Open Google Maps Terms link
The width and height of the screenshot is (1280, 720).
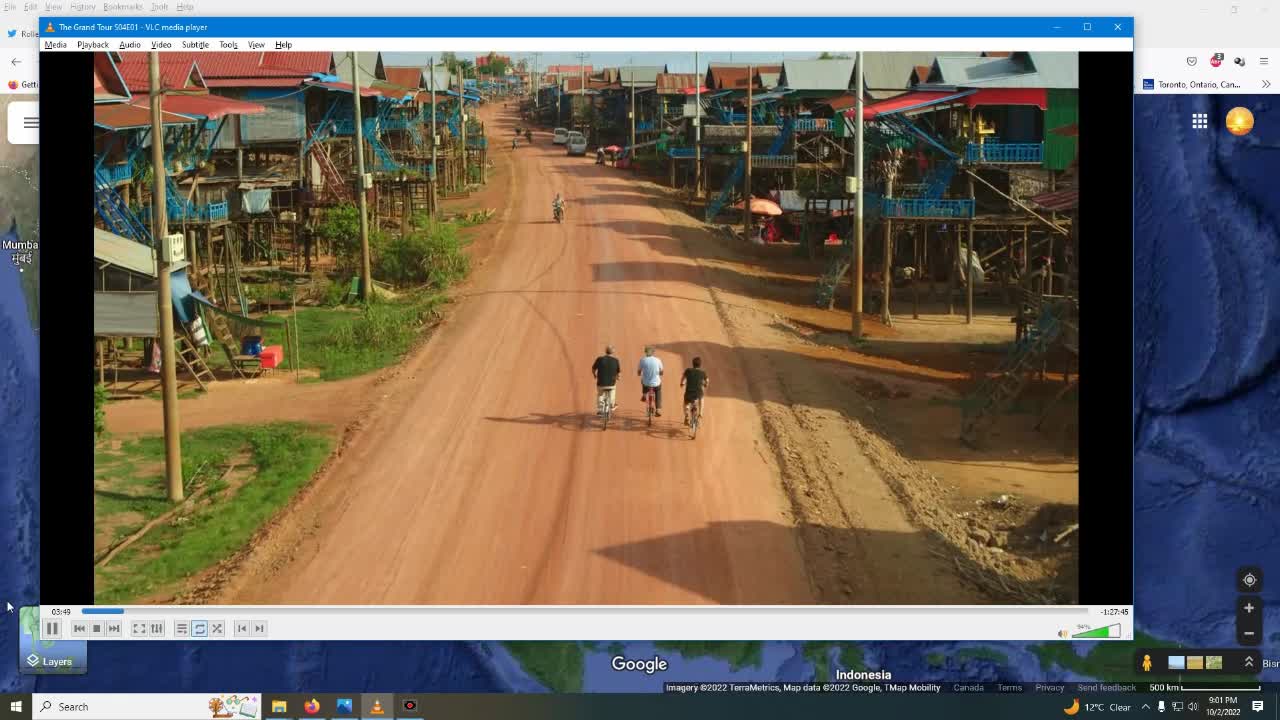click(x=1009, y=688)
